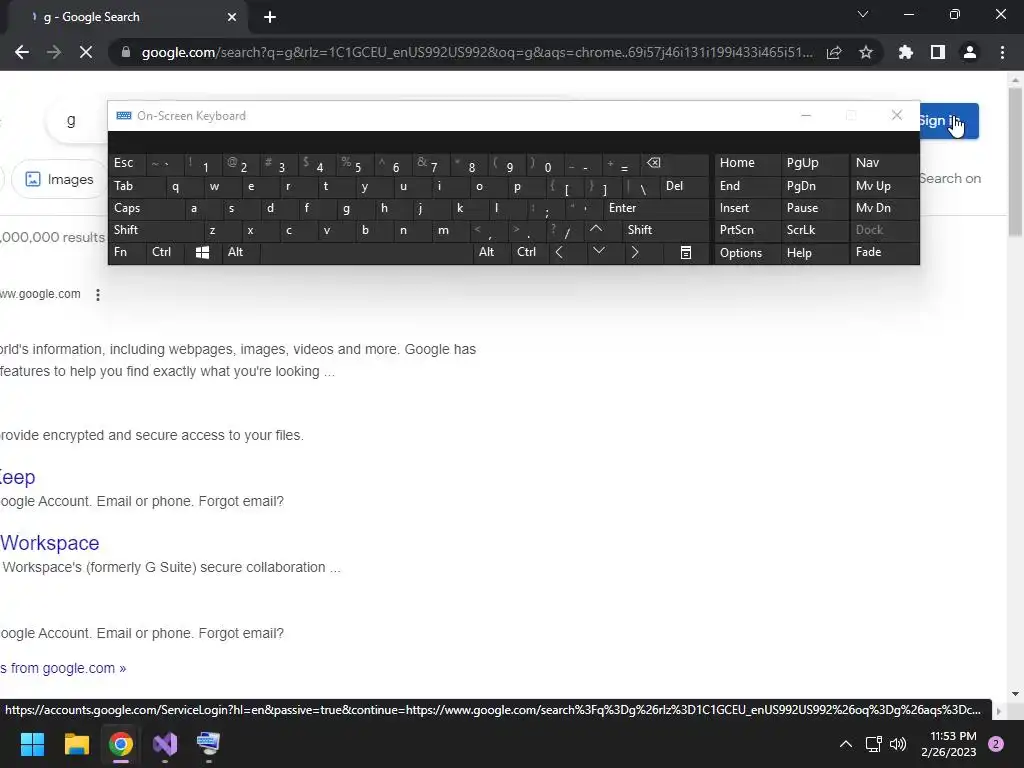1024x768 pixels.
Task: Click the Home key on On-Screen Keyboard
Action: click(x=747, y=163)
